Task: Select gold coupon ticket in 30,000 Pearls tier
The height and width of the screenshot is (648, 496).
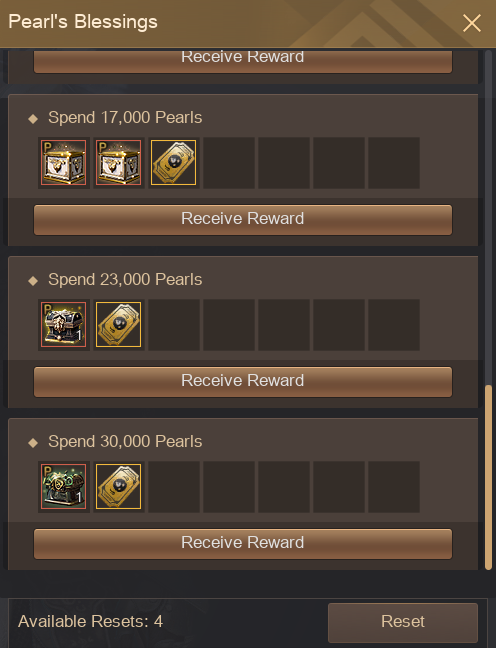Action: click(119, 486)
